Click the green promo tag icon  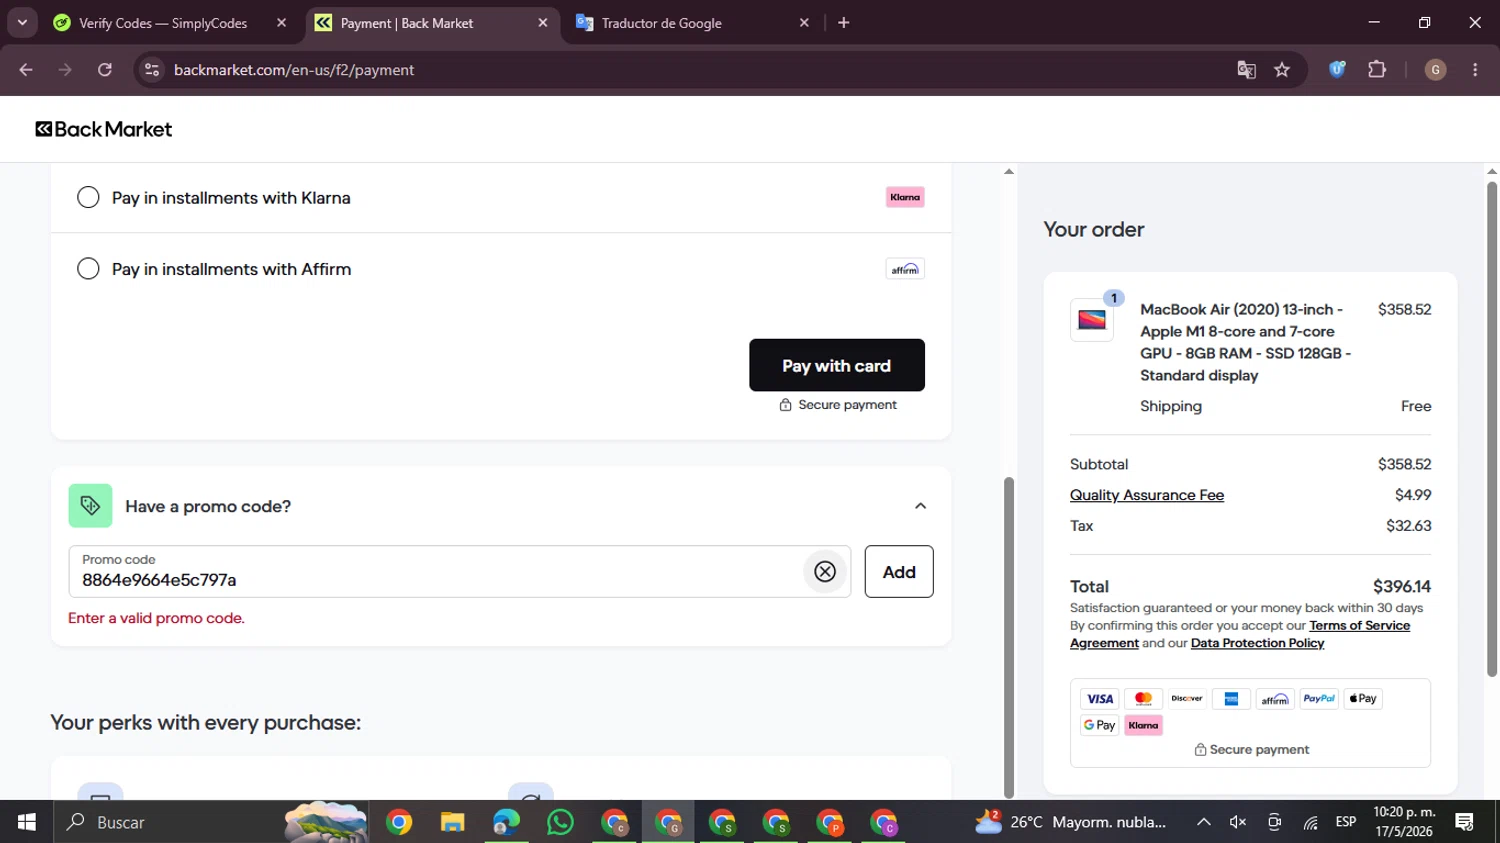90,506
